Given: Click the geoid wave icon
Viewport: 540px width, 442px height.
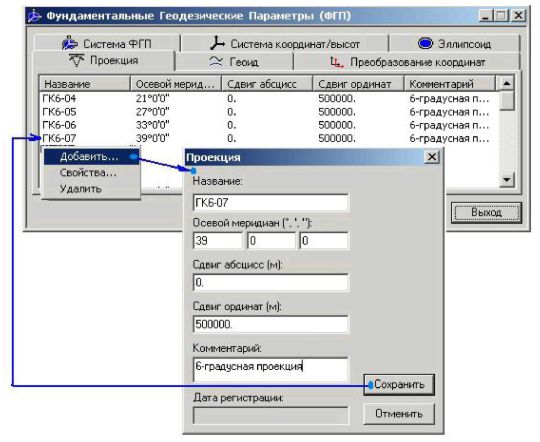Looking at the screenshot, I should click(216, 62).
